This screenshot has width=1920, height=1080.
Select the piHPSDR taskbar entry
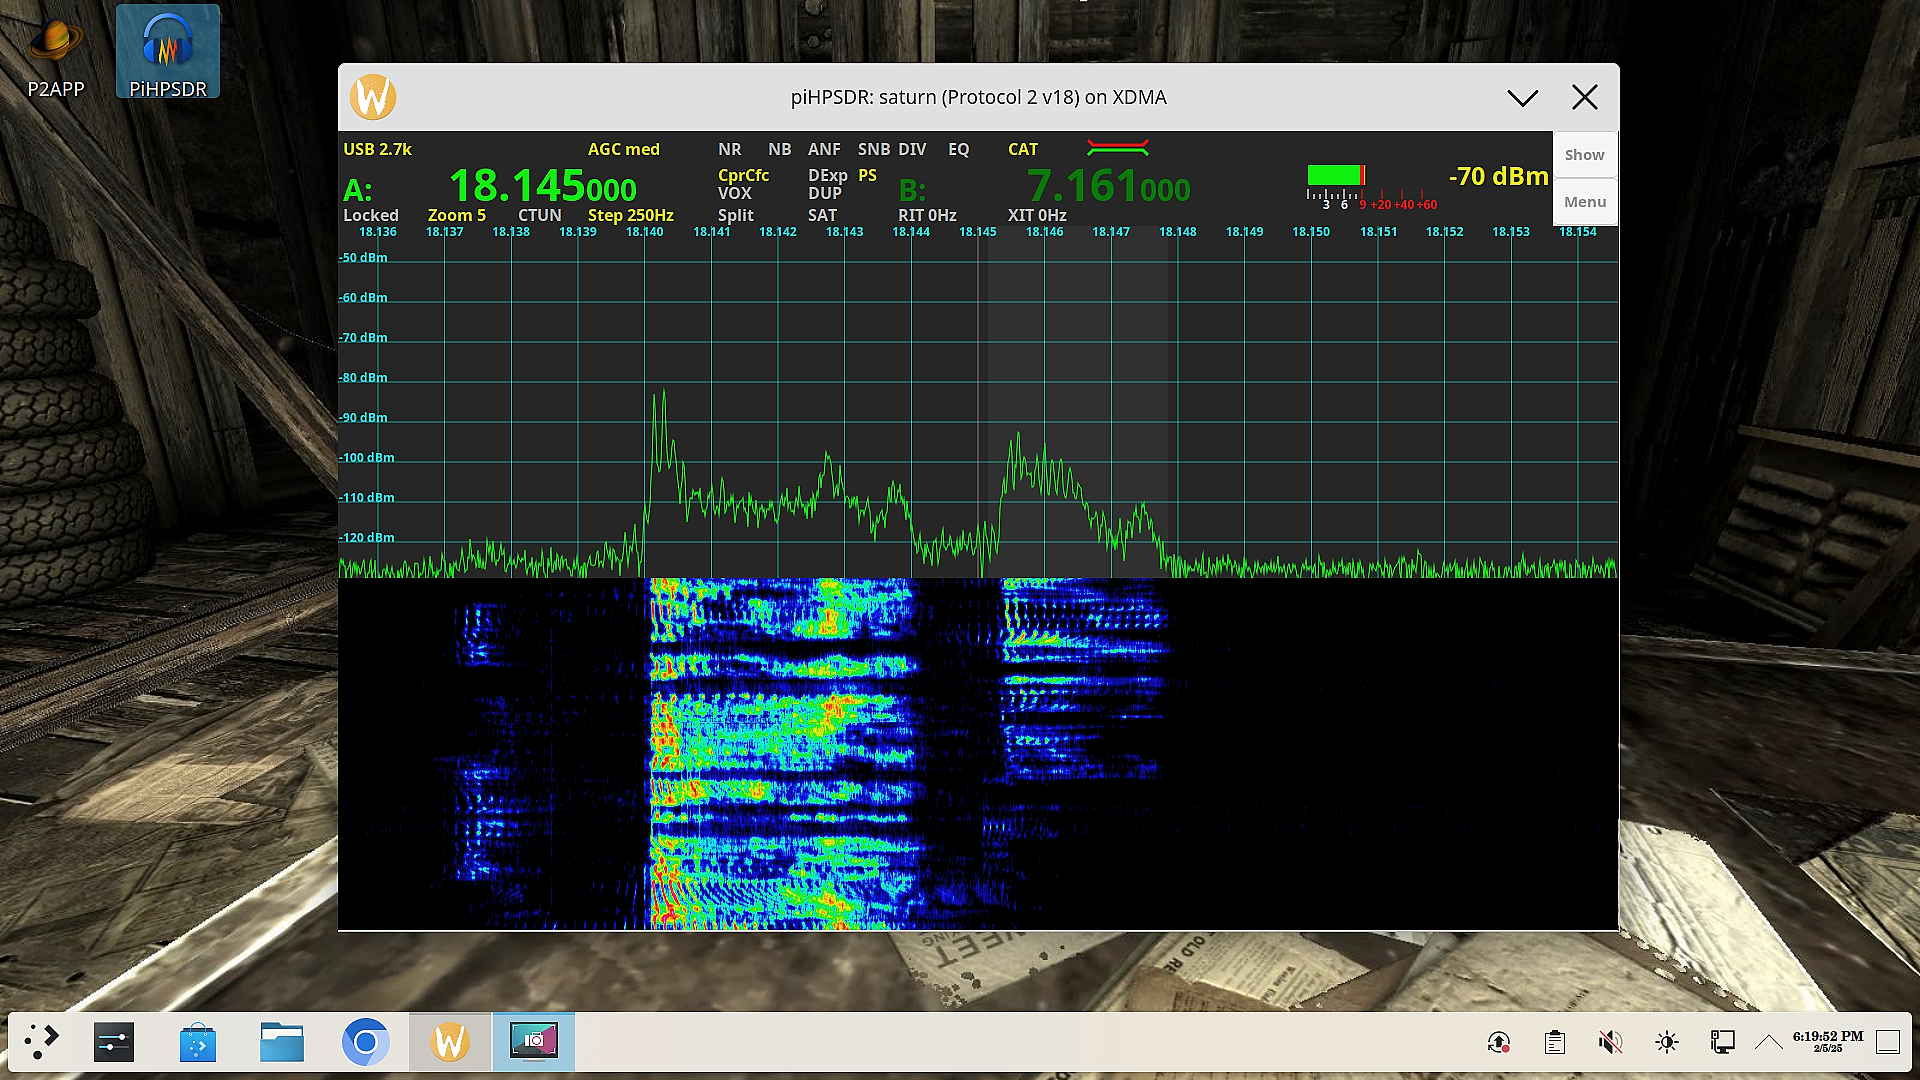[450, 1042]
